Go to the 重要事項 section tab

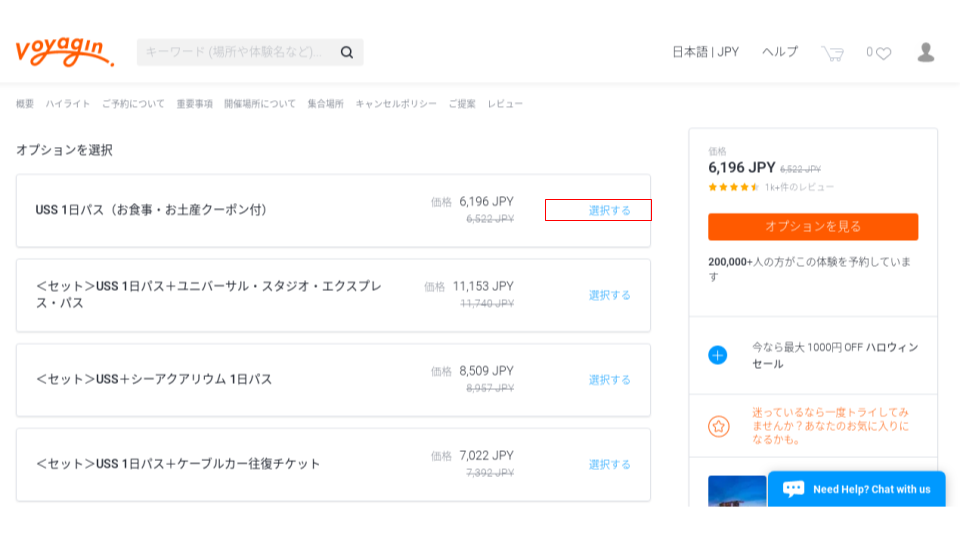[195, 104]
